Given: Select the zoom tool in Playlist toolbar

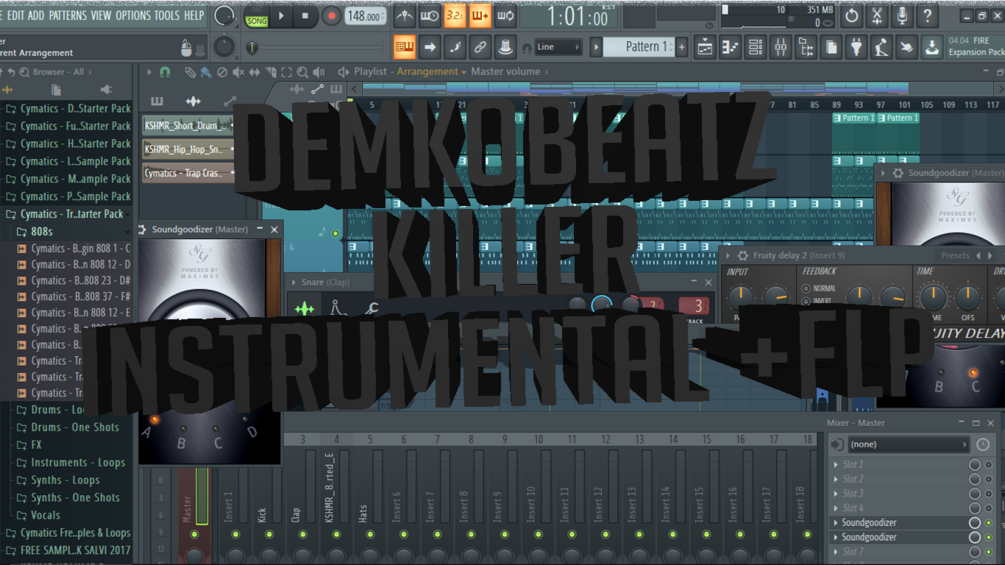Looking at the screenshot, I should 303,72.
